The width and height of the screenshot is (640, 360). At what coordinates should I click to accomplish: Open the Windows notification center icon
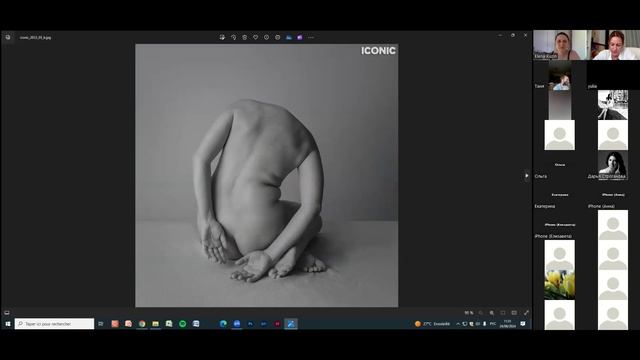[x=523, y=324]
